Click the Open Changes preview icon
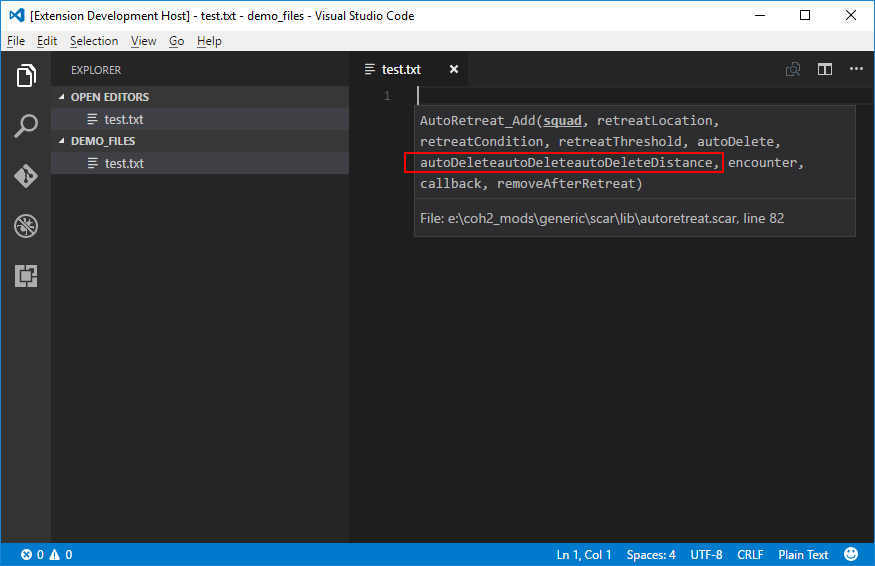 click(x=793, y=69)
